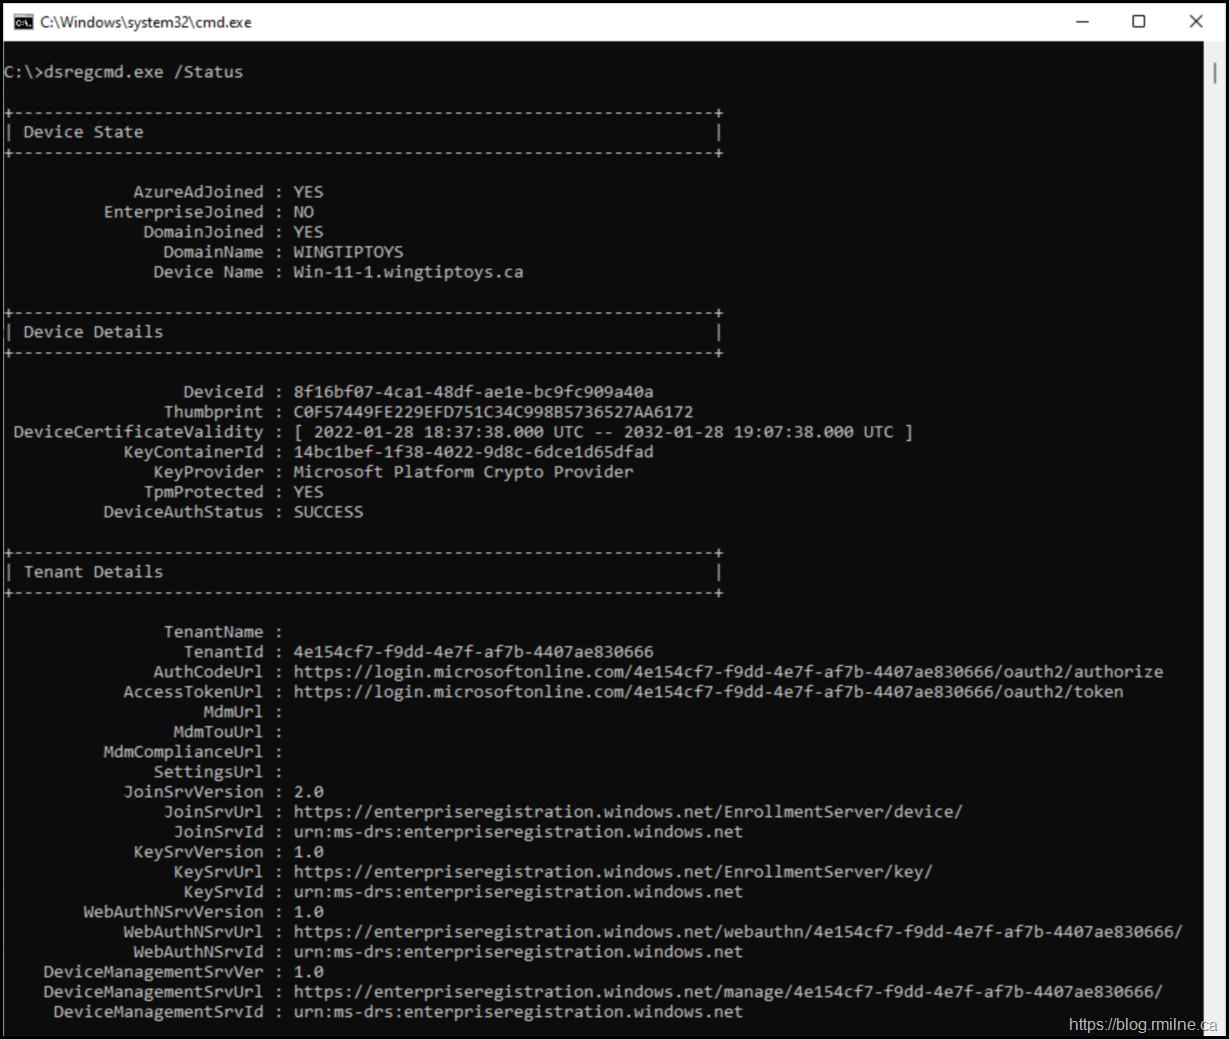The width and height of the screenshot is (1229, 1039).
Task: Click the AuthCodeUrl oauth2/authorize URL
Action: pos(728,672)
